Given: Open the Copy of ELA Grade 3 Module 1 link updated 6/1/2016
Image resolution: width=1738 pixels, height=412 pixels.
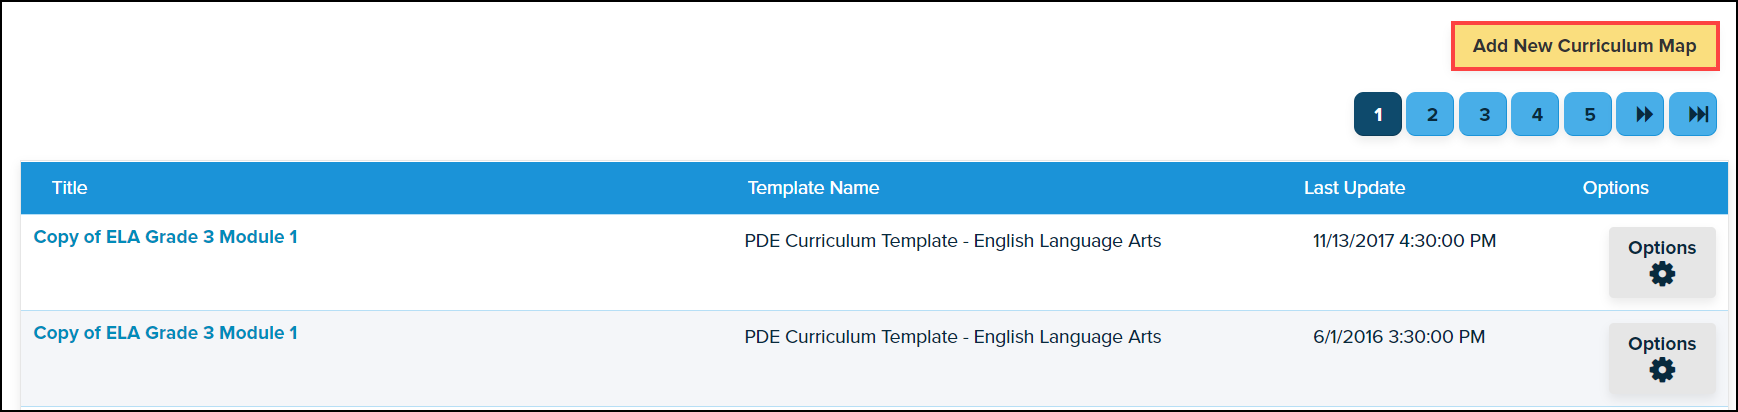Looking at the screenshot, I should pos(166,333).
